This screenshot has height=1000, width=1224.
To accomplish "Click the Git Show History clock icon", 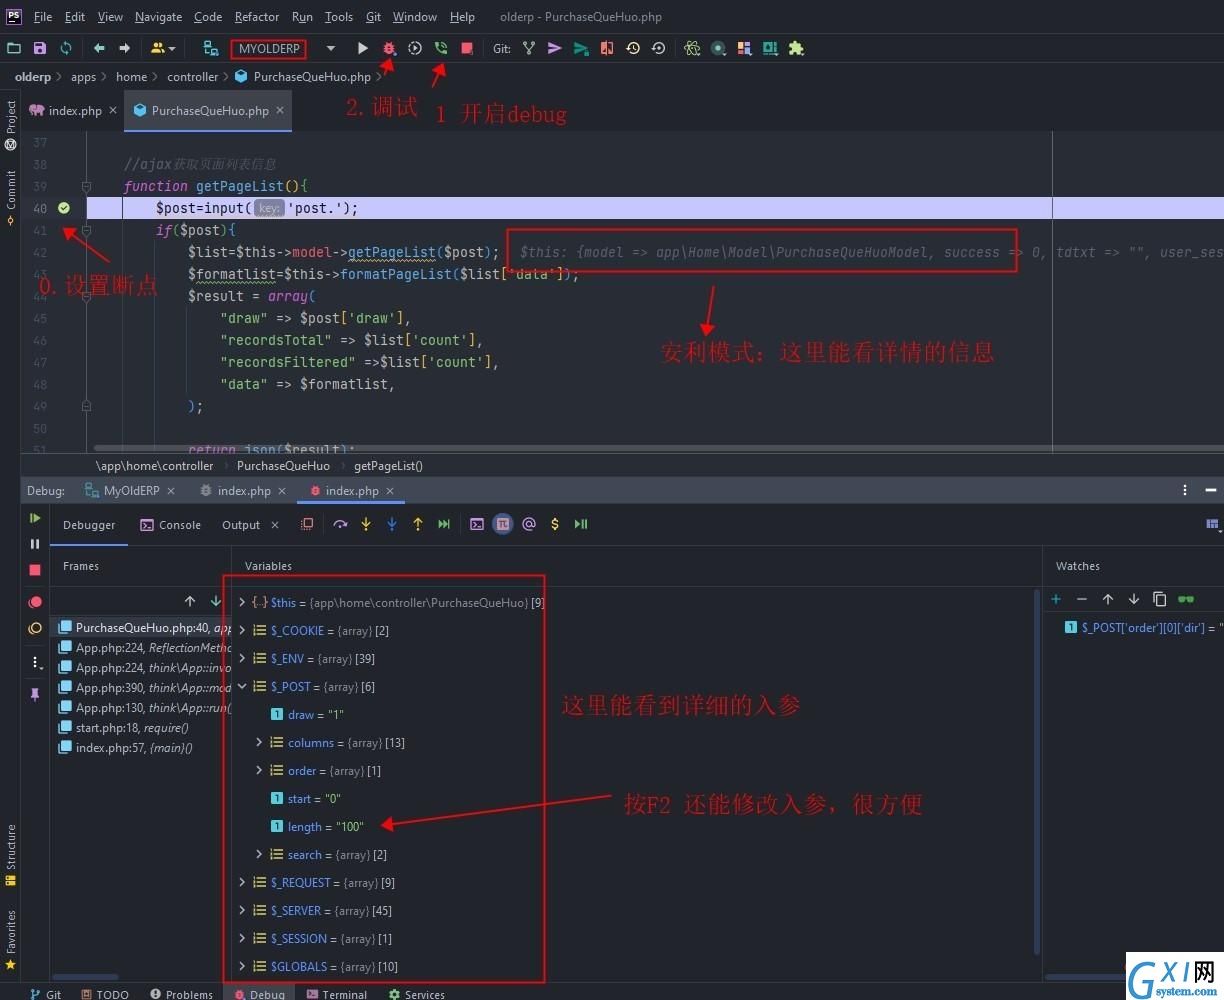I will [x=633, y=48].
